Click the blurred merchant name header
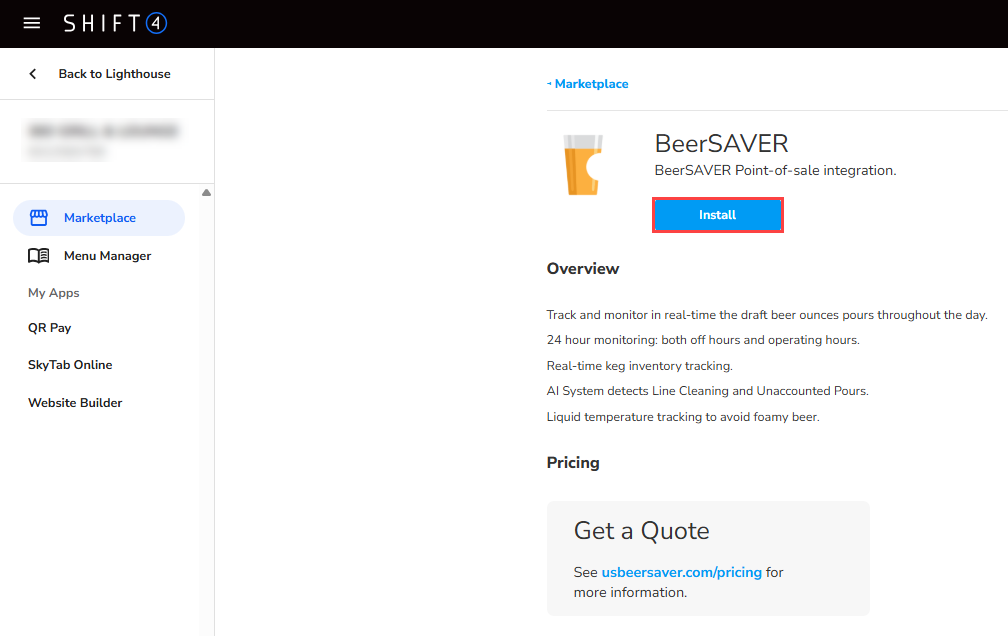1008x636 pixels. point(103,131)
